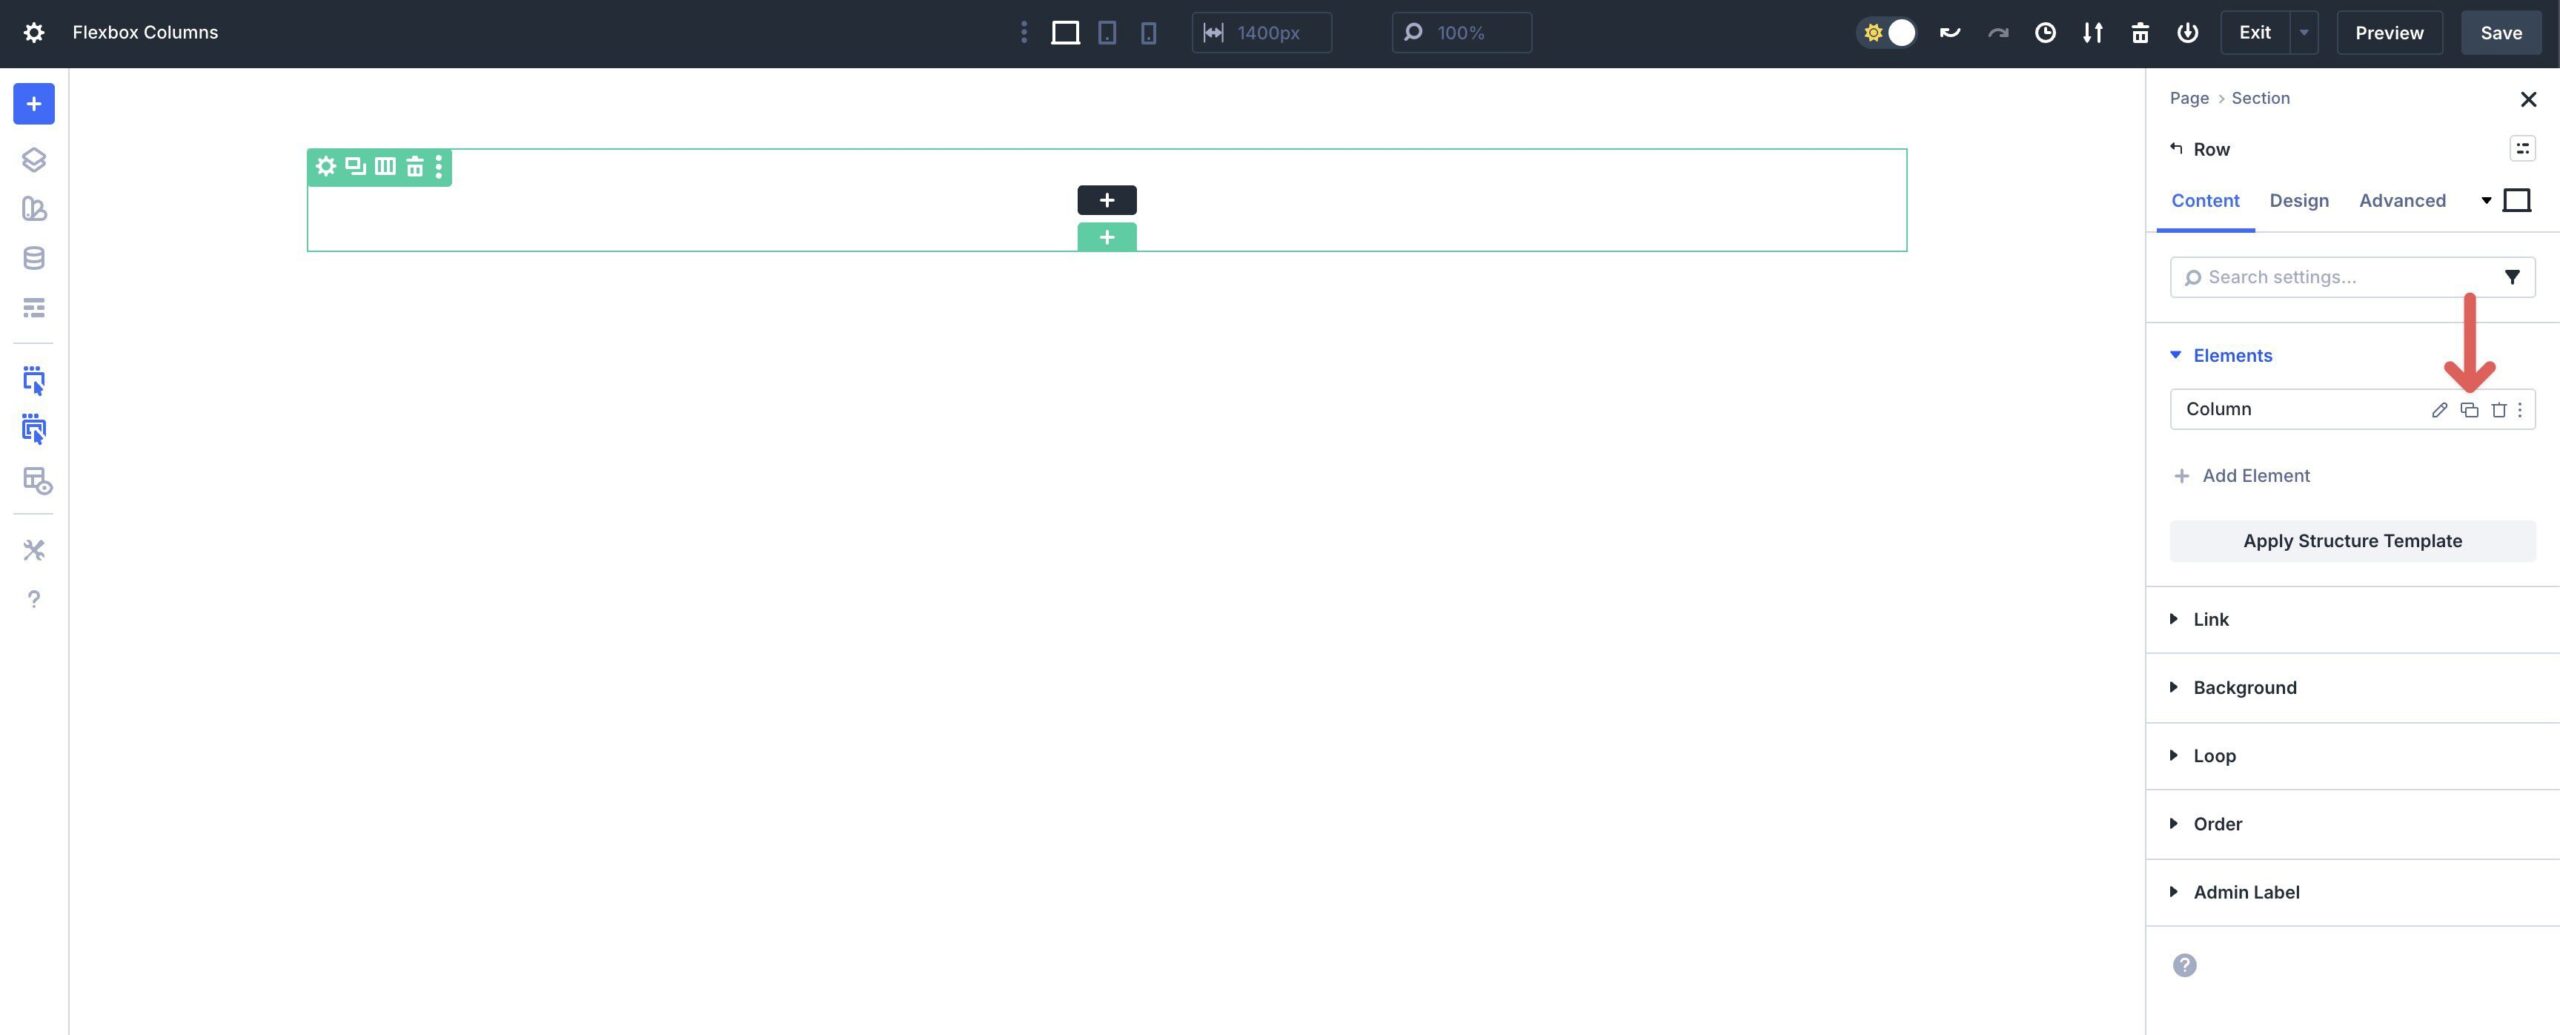
Task: Open the Advanced tab
Action: (x=2402, y=200)
